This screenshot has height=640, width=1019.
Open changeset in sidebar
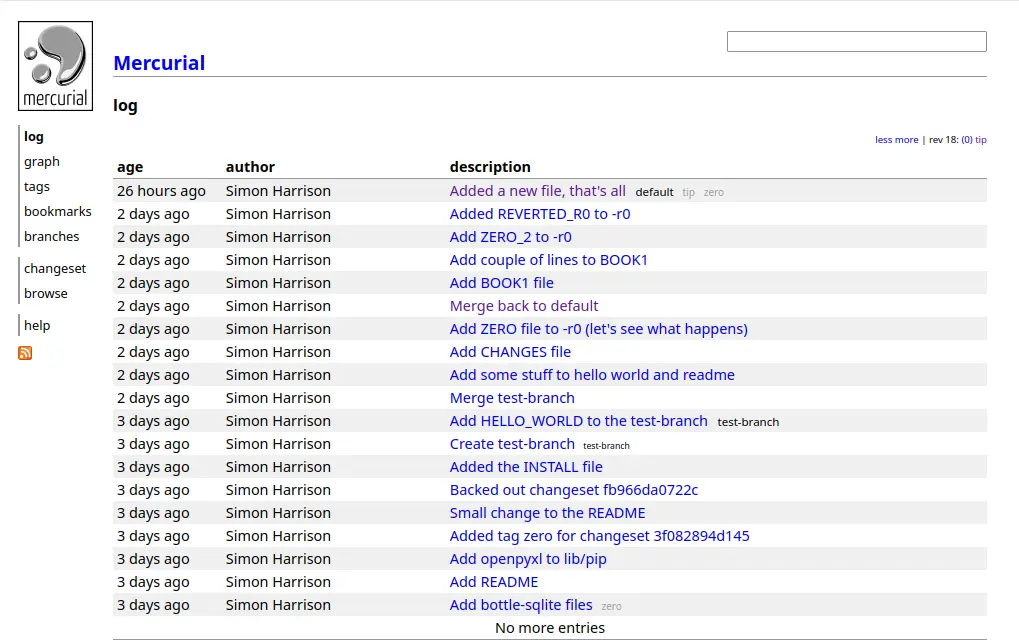click(x=55, y=268)
